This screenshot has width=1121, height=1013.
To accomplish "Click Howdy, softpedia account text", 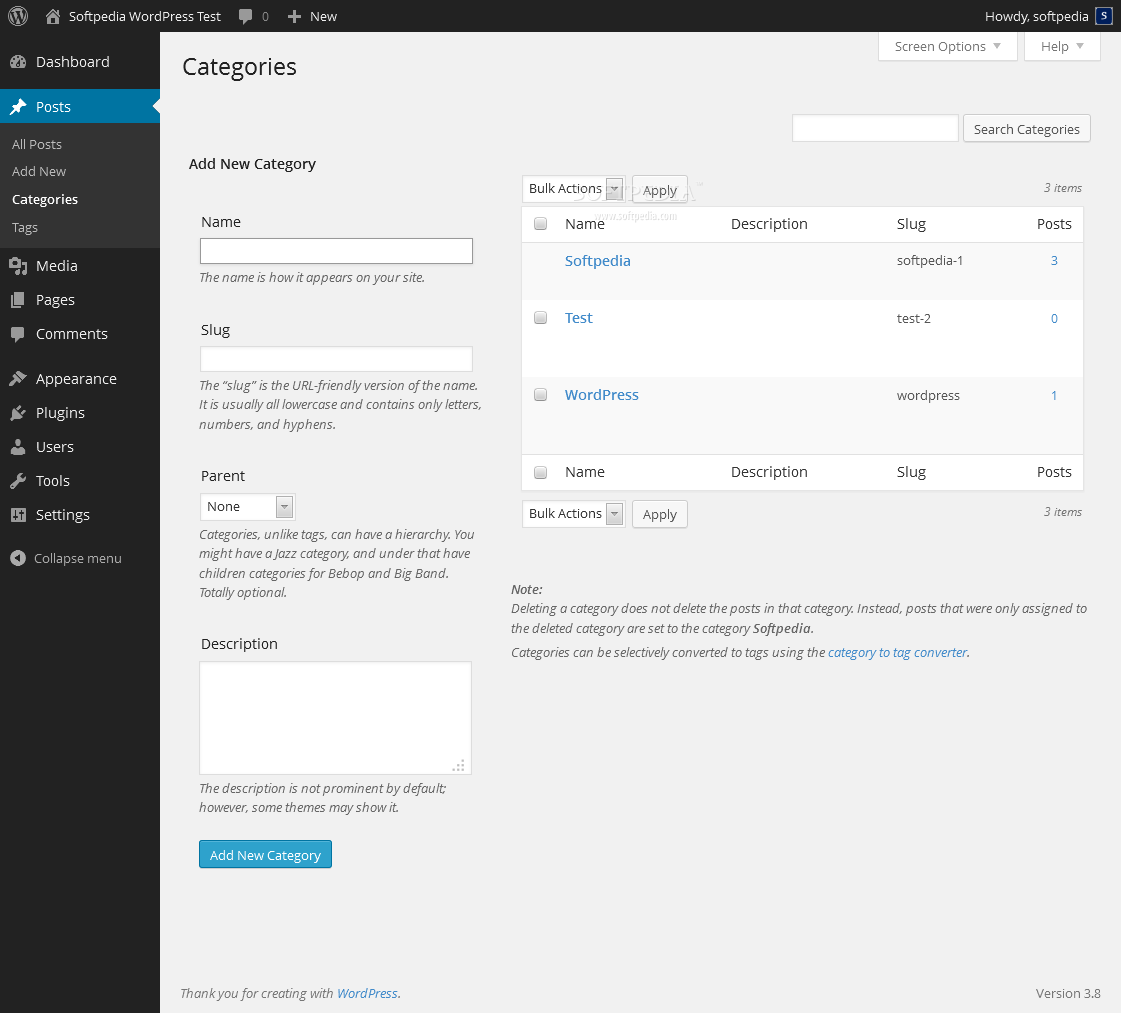I will pos(1037,16).
